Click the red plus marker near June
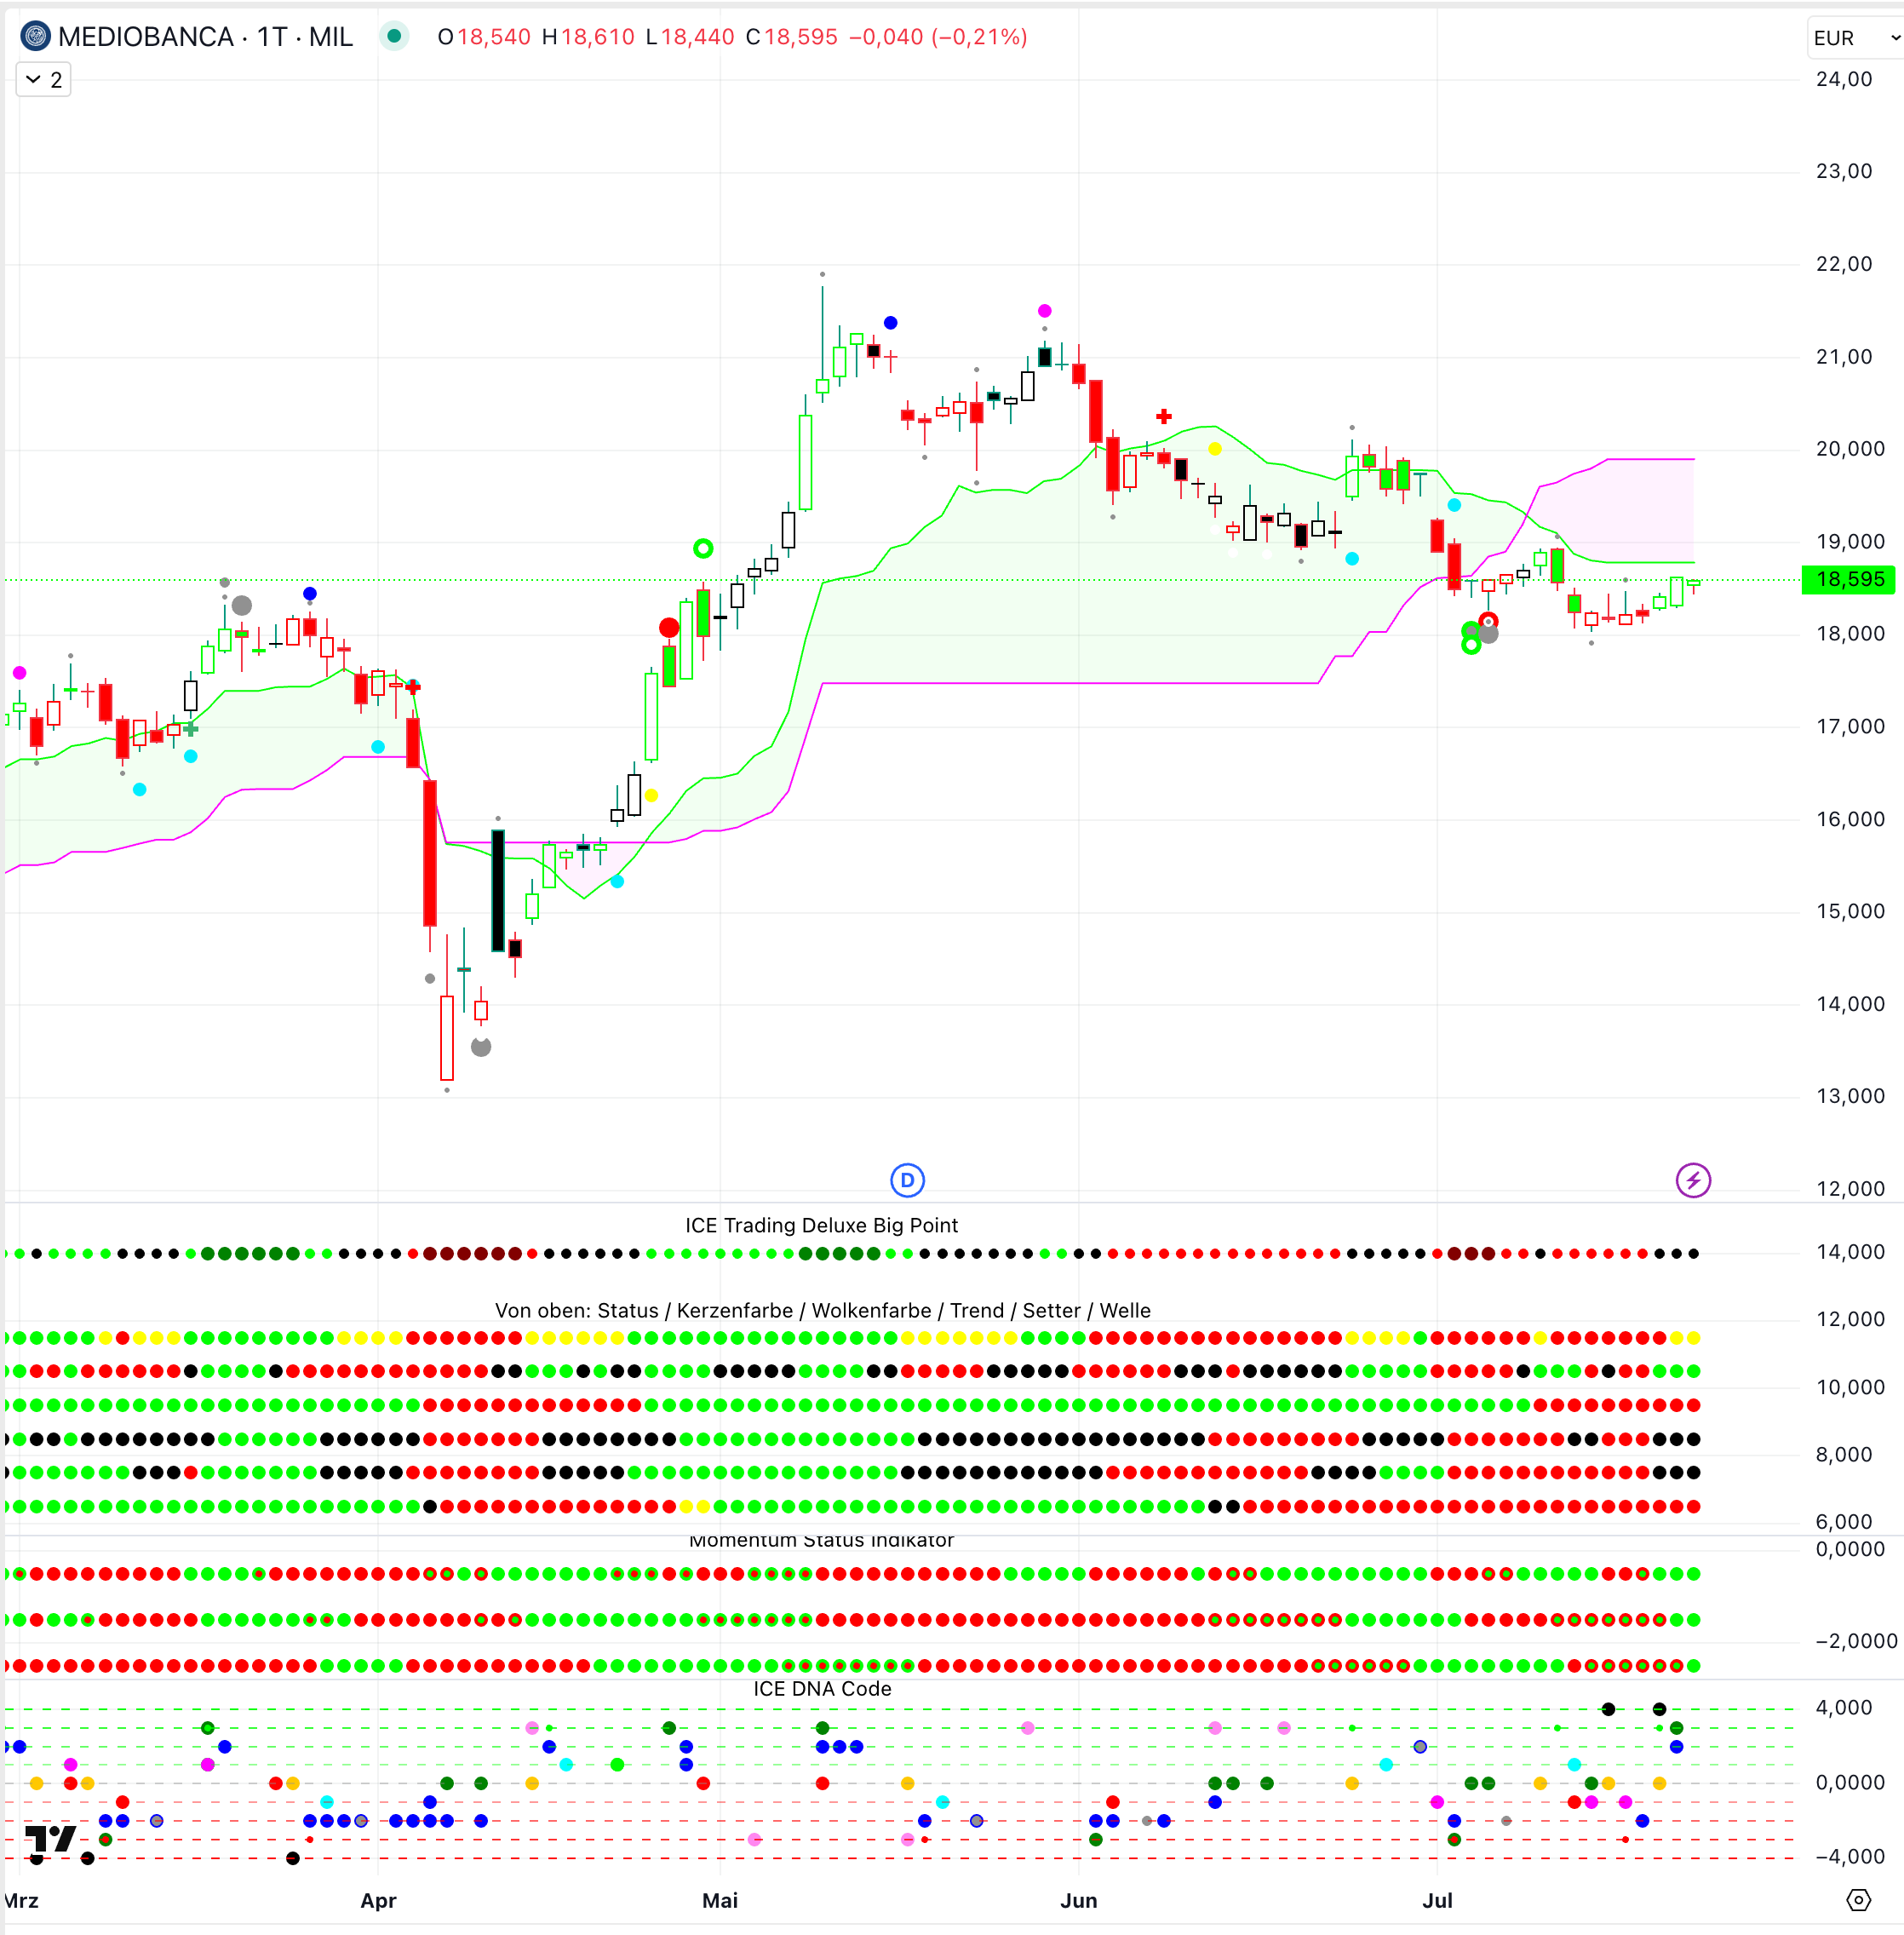The image size is (1904, 1935). (1163, 416)
